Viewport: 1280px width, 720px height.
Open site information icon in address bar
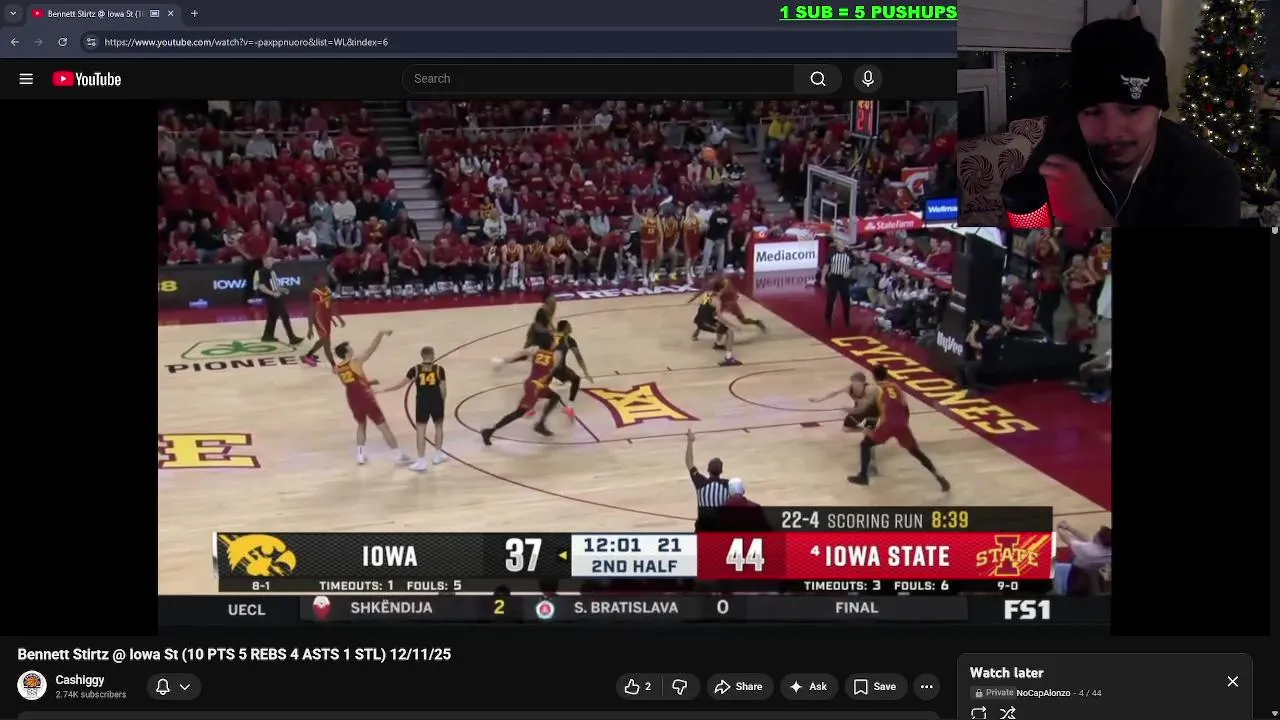(91, 42)
